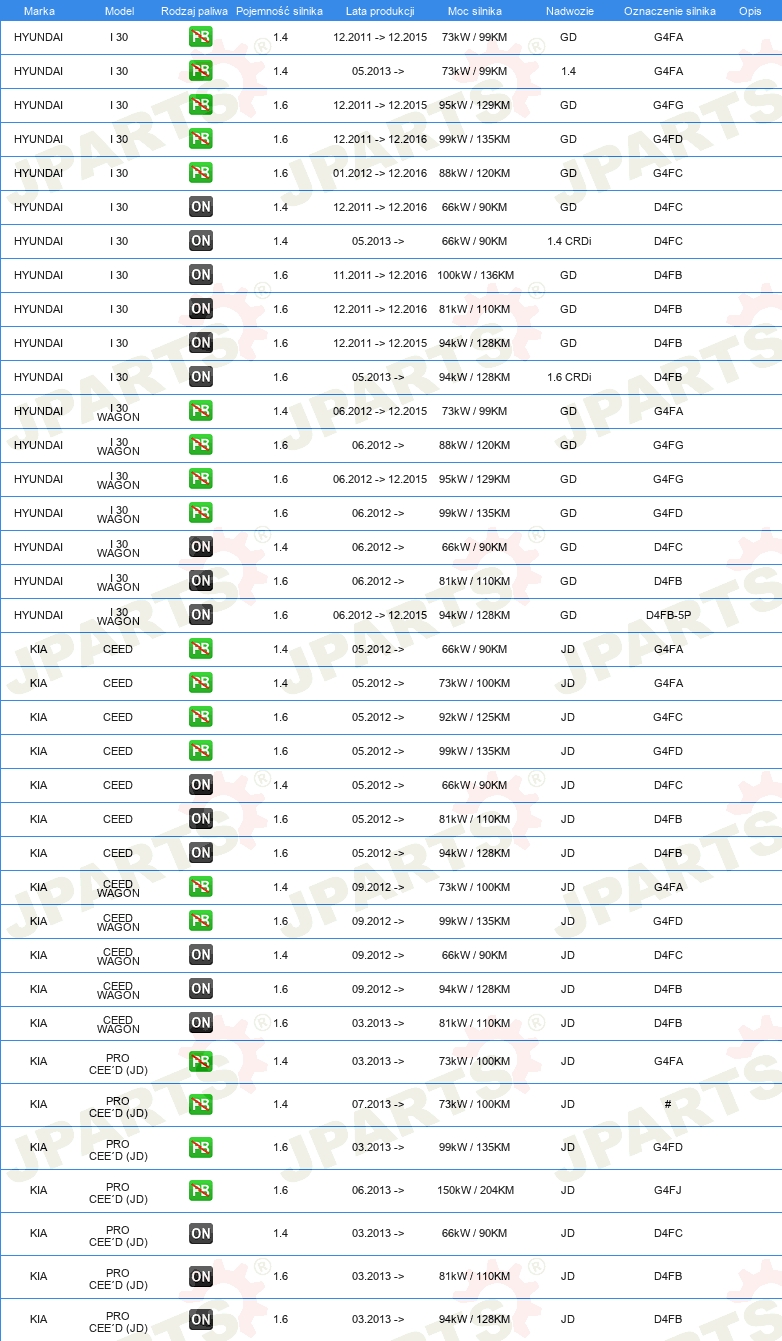
Task: Click the petrol icon for Hyundai I30 73kW GD
Action: (201, 37)
